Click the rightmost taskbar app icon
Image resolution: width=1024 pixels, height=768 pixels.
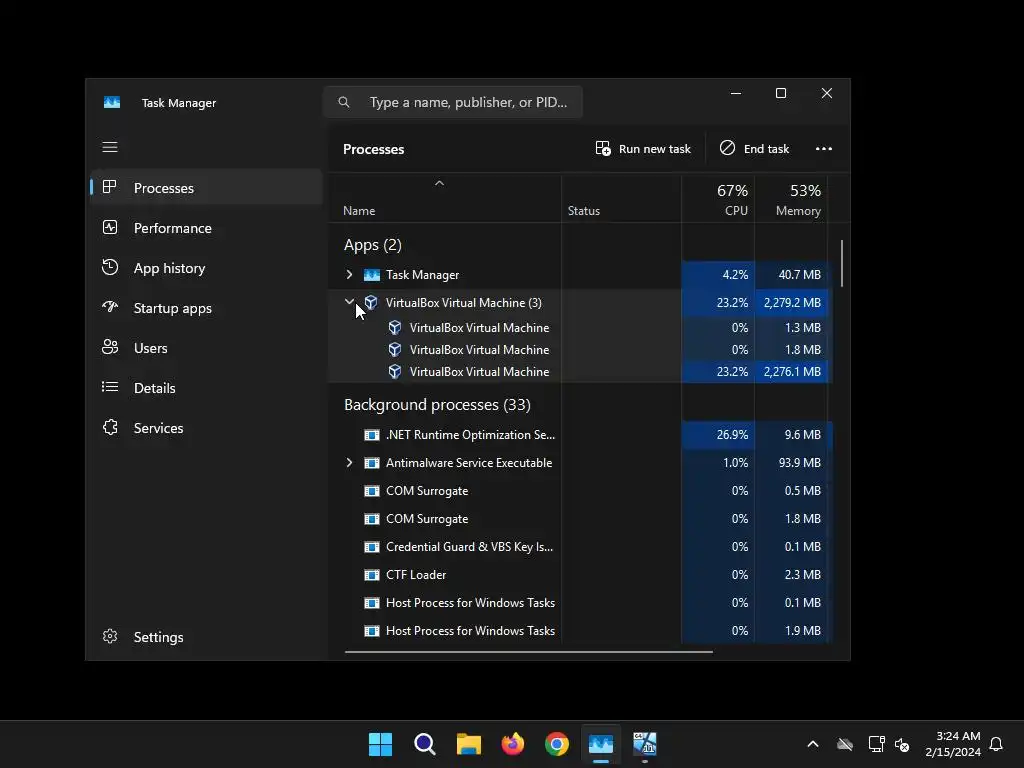click(x=645, y=744)
